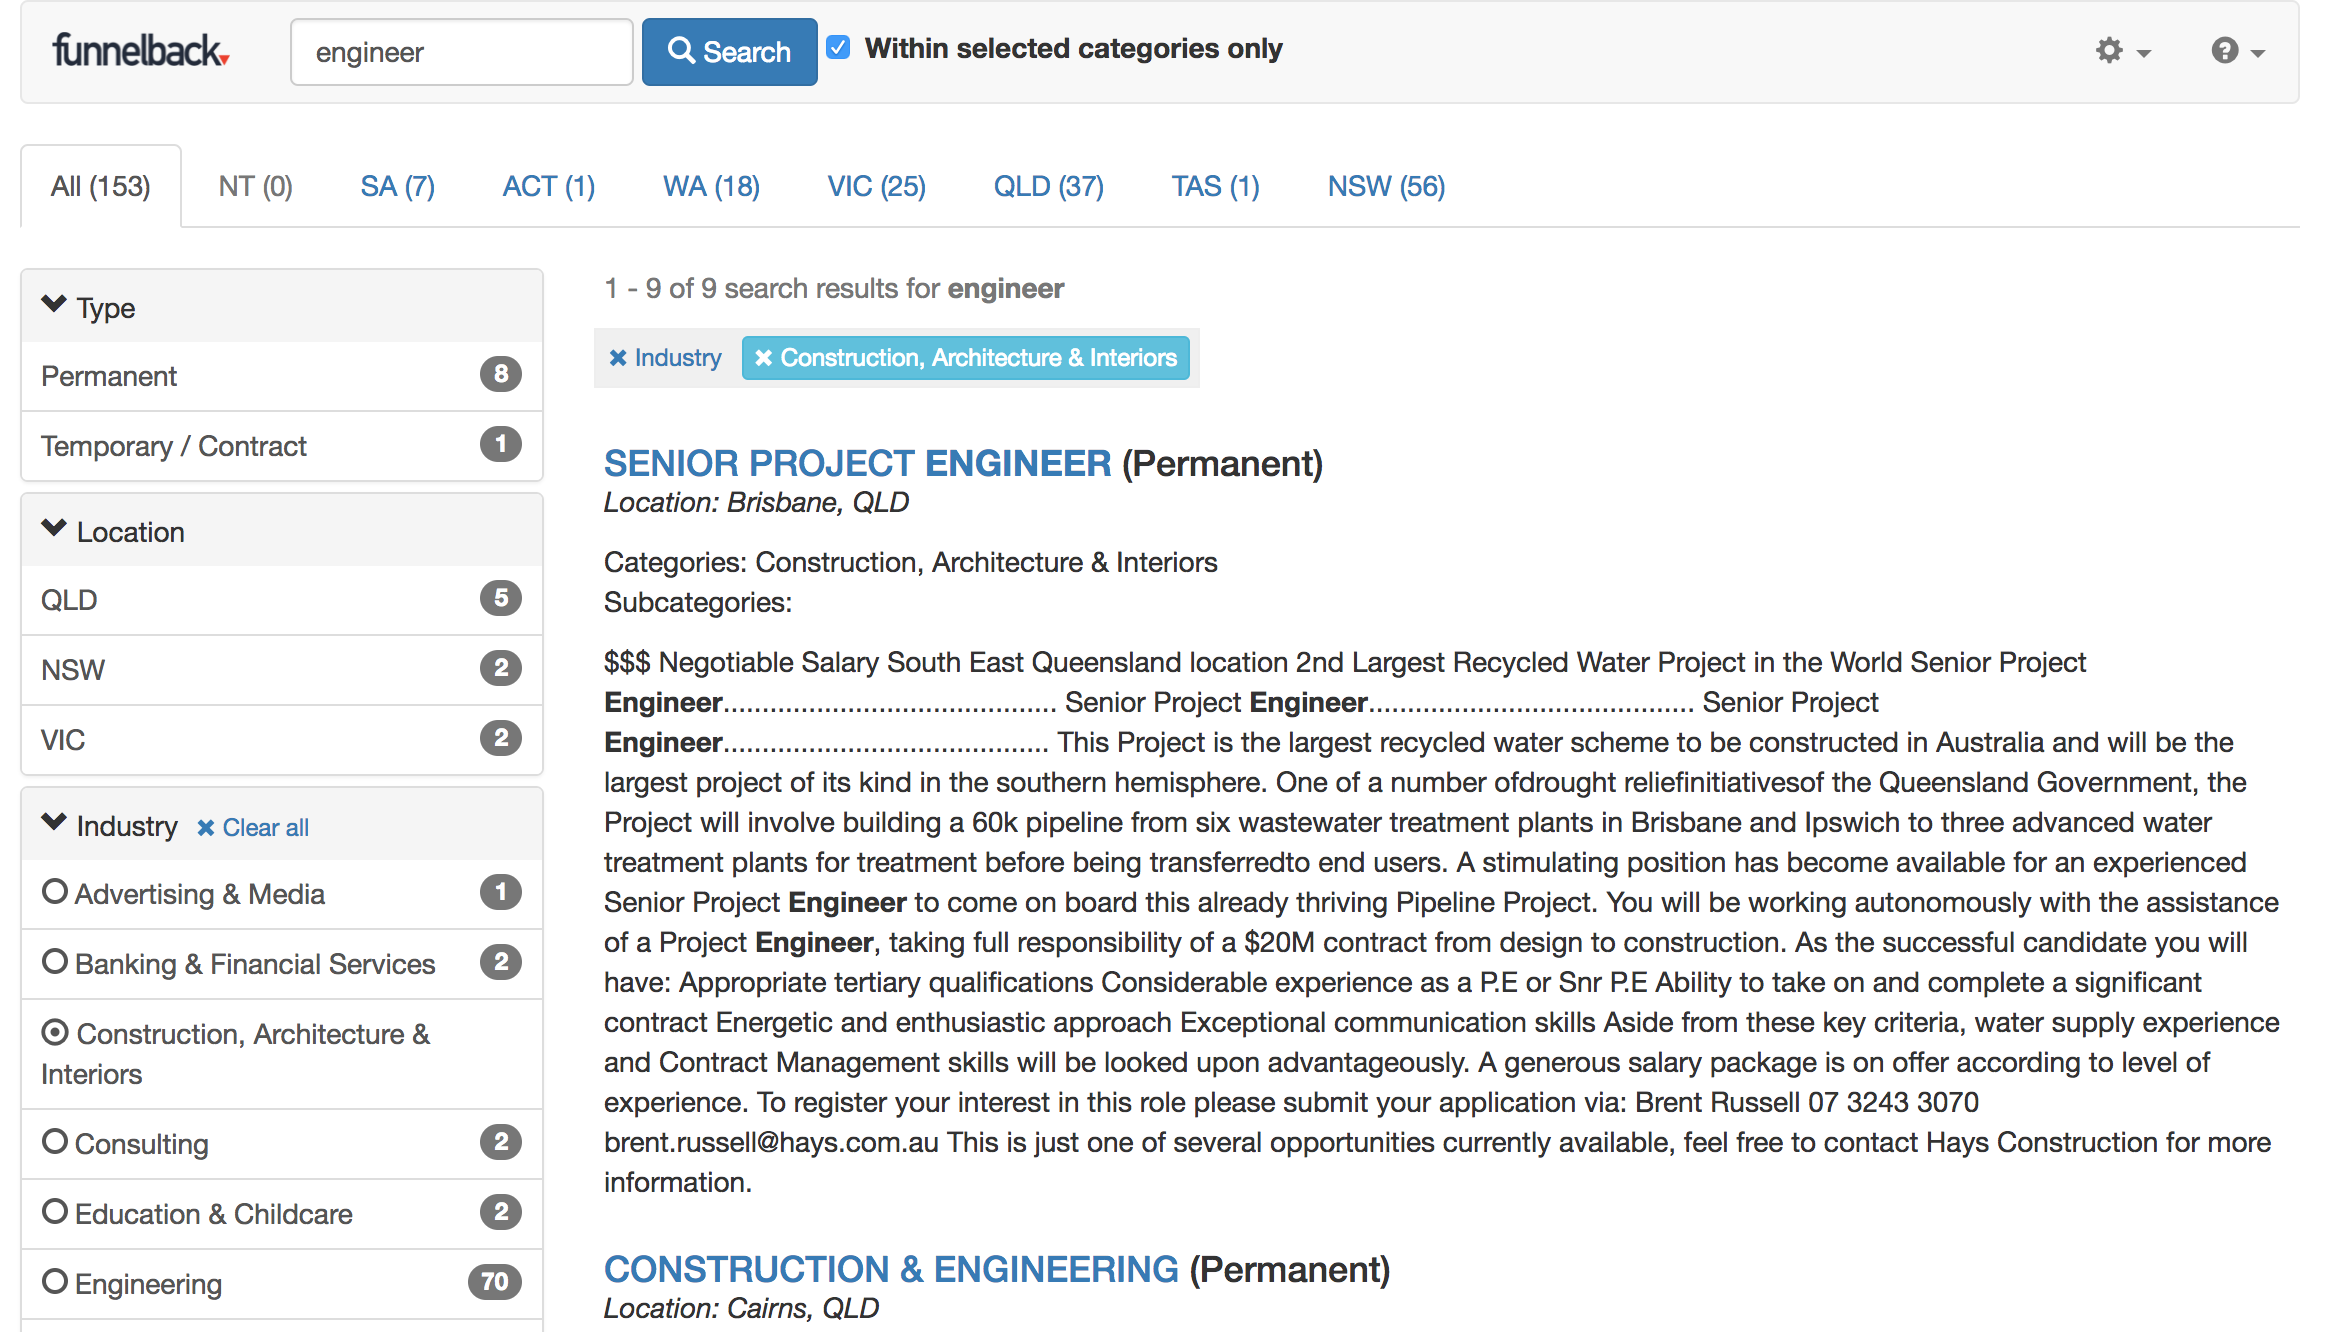Remove Construction, Architecture & Interiors filter tag
The width and height of the screenshot is (2328, 1332).
[x=764, y=358]
